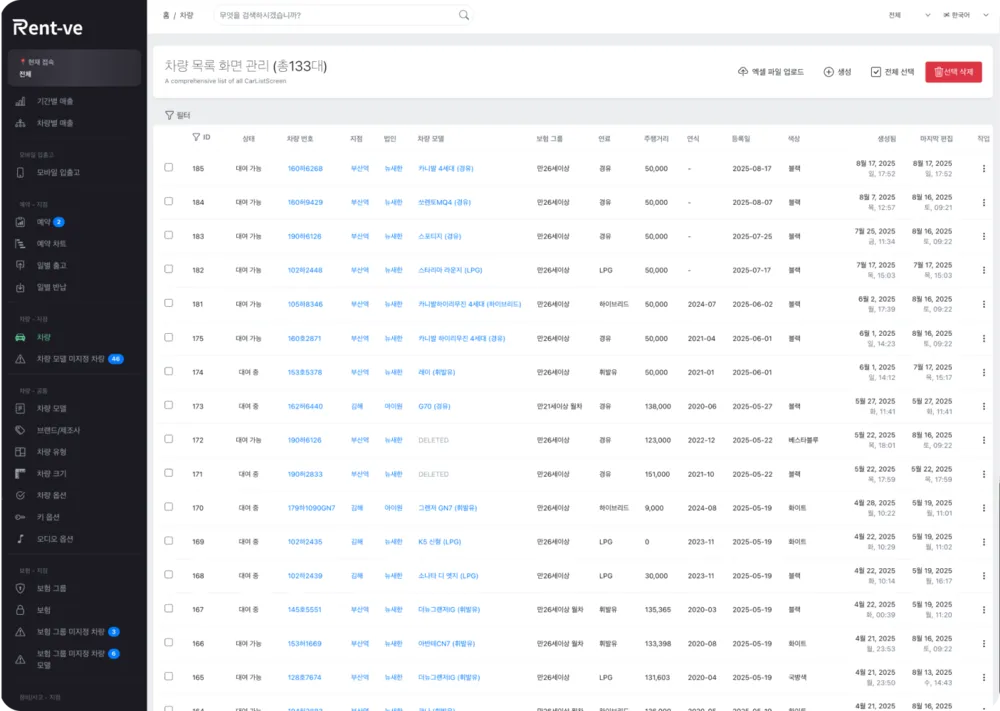Click the 모바일 입출고 phone icon
Viewport: 1000px width, 711px height.
20,172
